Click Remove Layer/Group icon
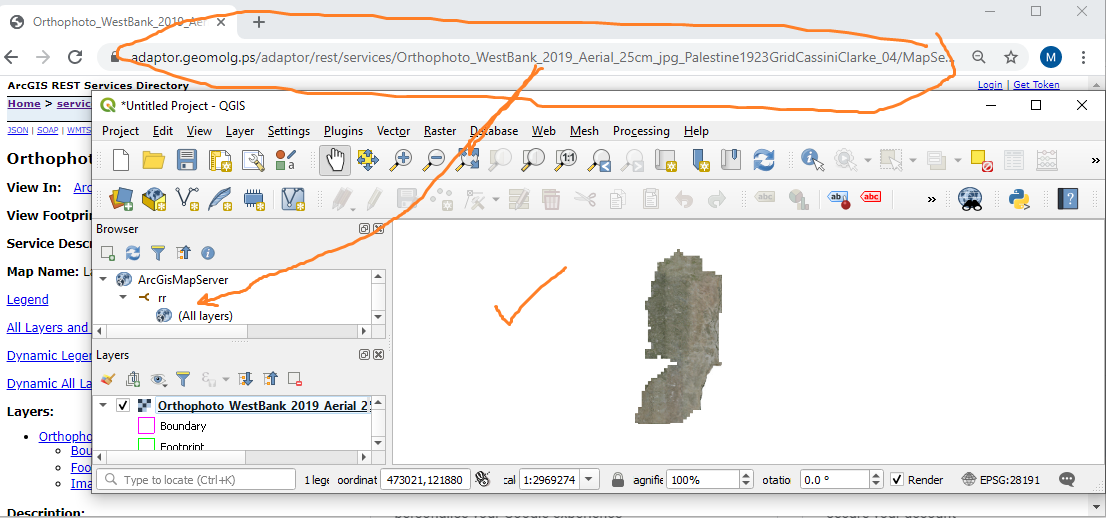The height and width of the screenshot is (518, 1106). click(295, 380)
